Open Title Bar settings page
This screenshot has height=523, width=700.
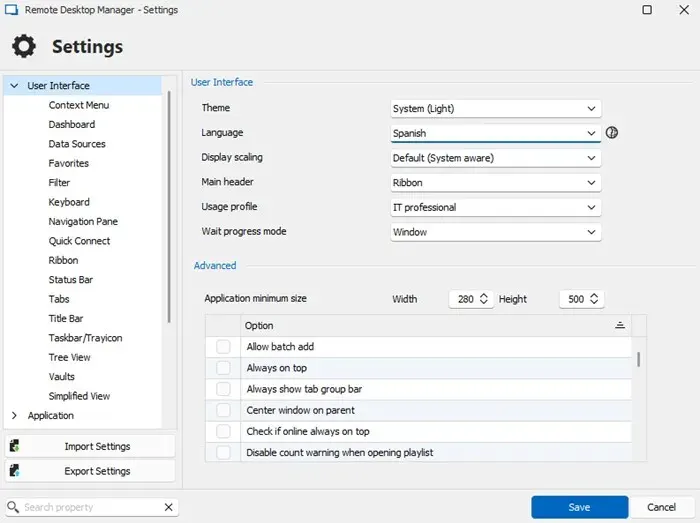click(x=66, y=319)
